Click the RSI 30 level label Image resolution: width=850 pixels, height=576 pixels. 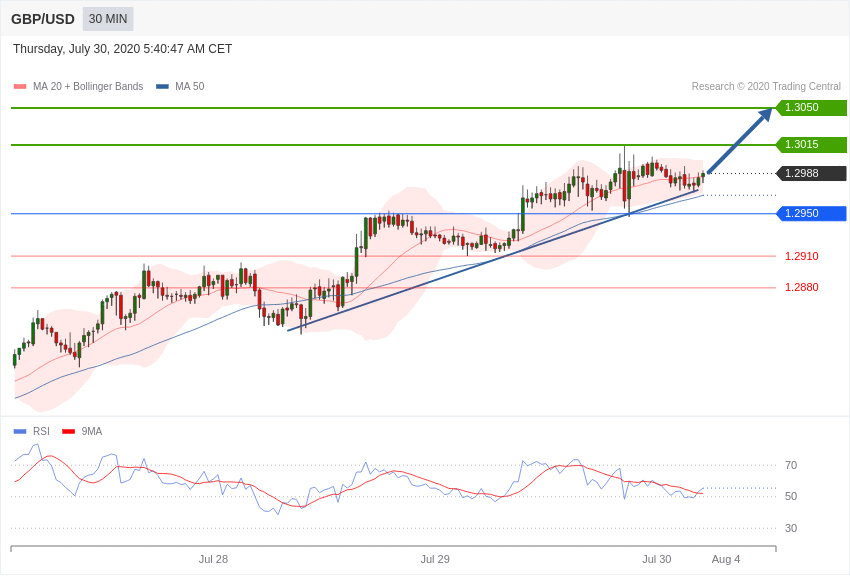coord(791,528)
